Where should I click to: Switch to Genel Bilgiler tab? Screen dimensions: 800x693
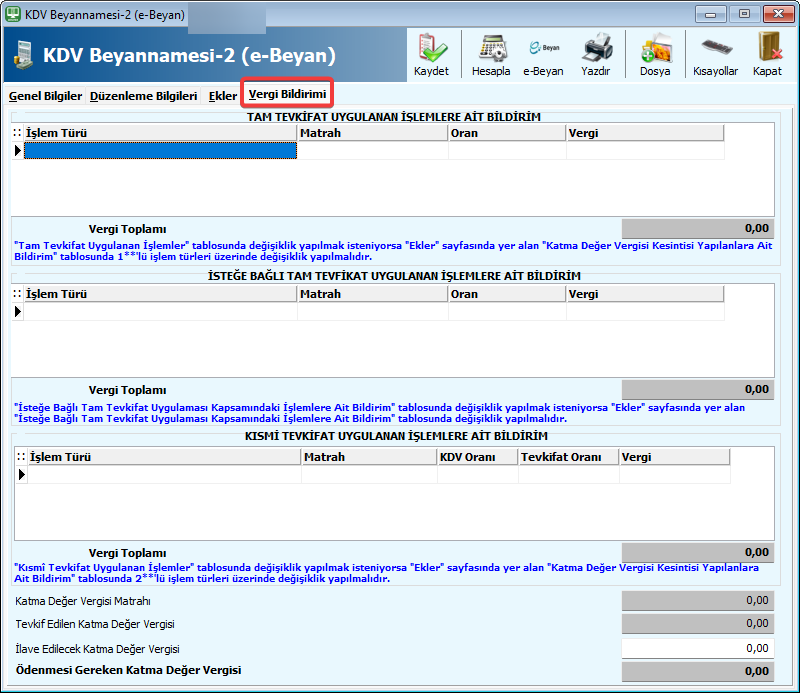click(x=45, y=96)
